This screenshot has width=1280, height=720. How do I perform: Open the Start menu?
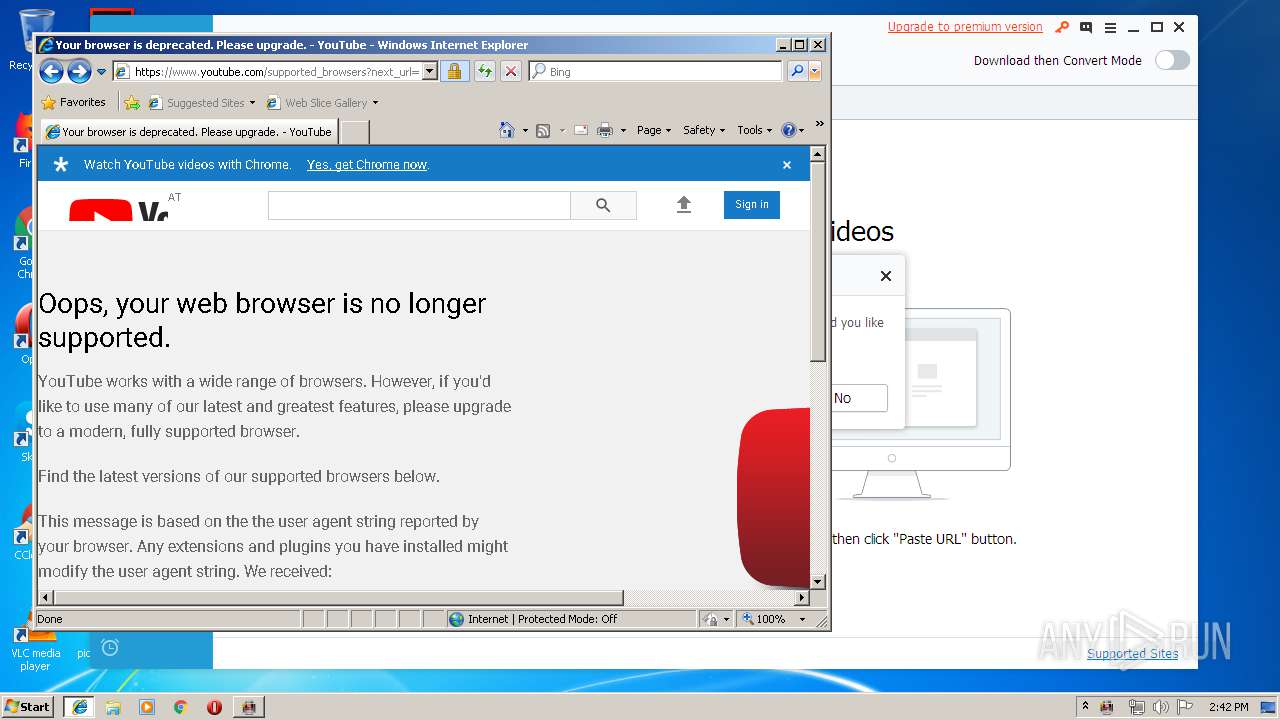tap(27, 706)
